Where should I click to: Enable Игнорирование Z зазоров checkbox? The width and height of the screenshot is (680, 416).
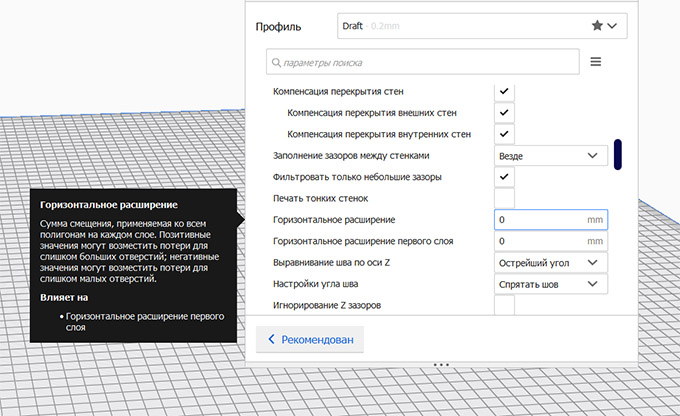[x=504, y=305]
